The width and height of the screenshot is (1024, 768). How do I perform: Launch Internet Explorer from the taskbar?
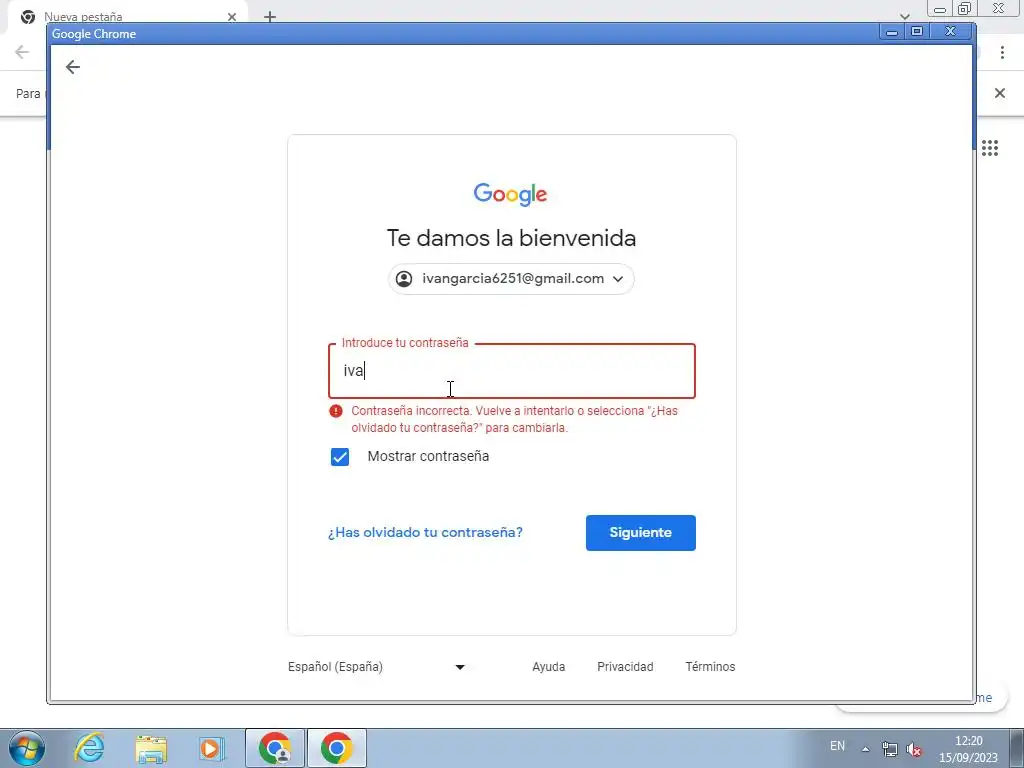point(89,748)
